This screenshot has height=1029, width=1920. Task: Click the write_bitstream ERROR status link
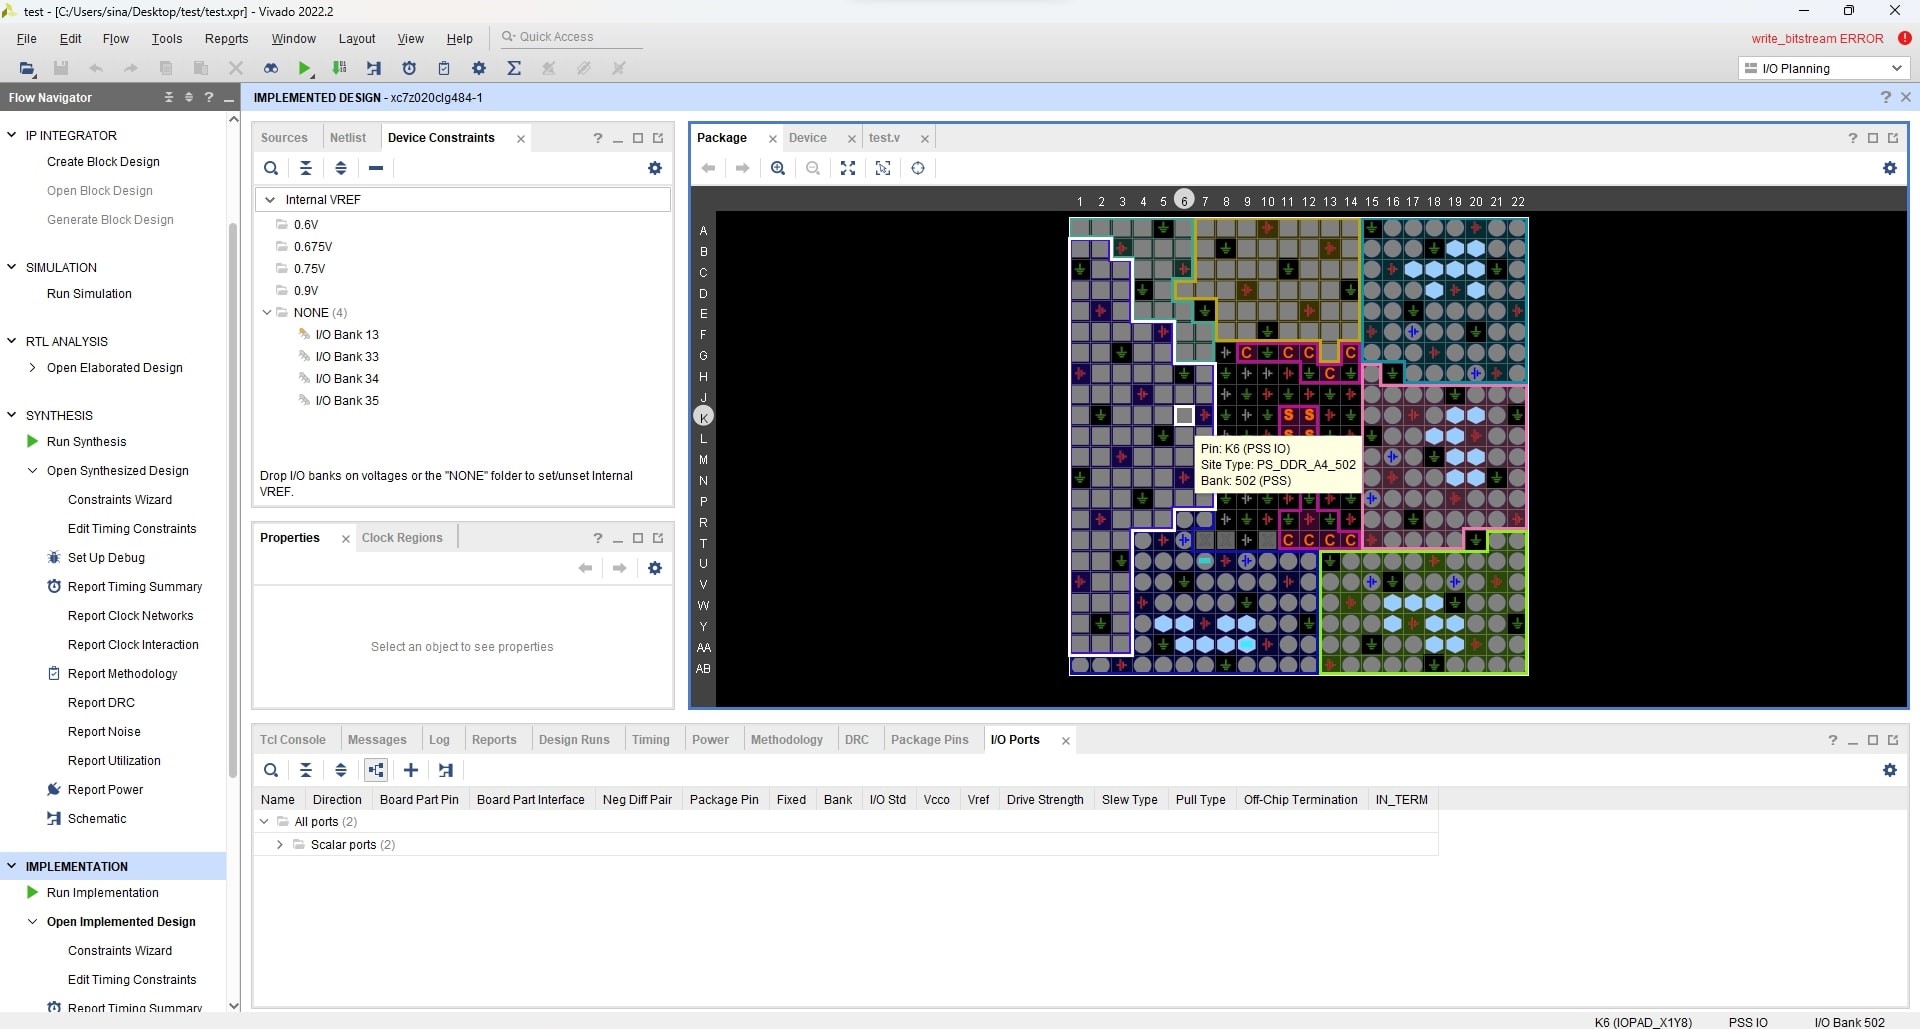tap(1817, 39)
